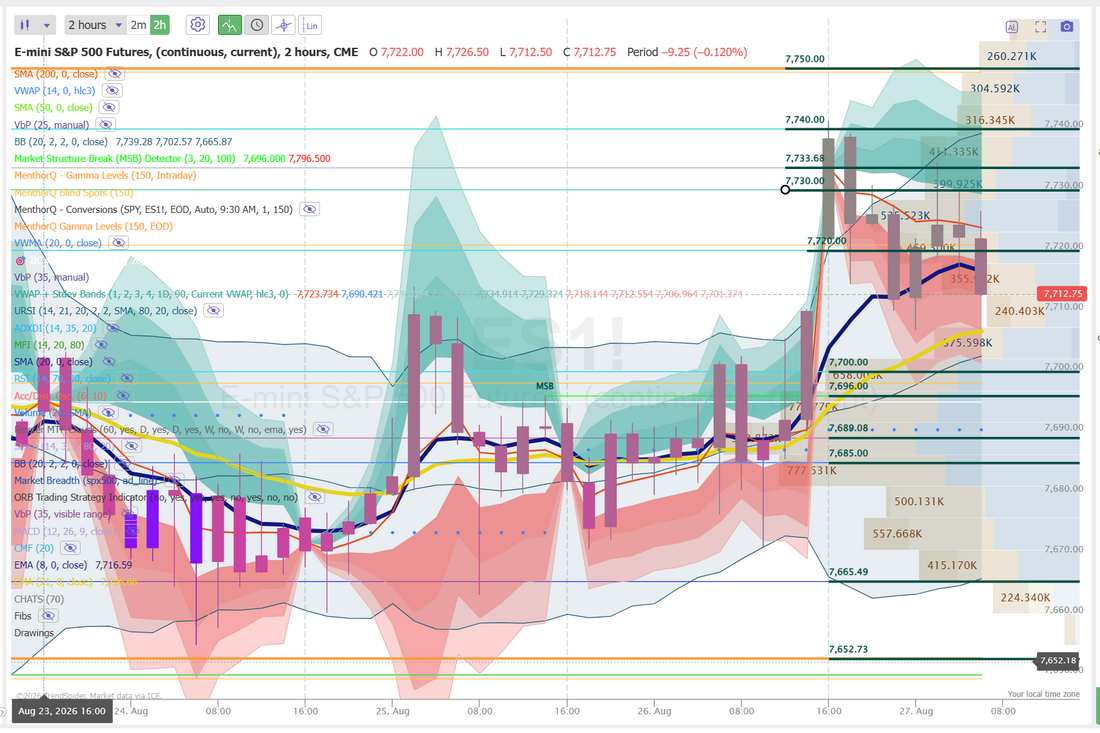
Task: Click the open circle handle on 7,730.00 line
Action: click(785, 189)
